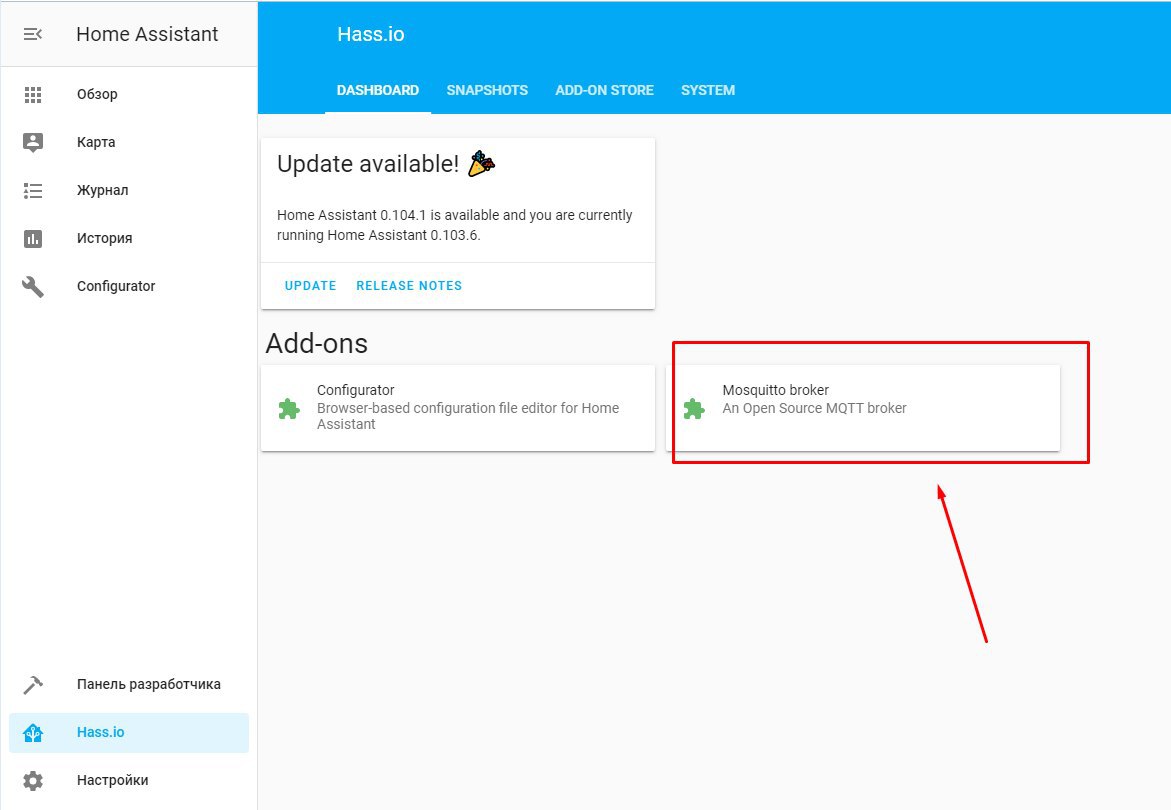Click the История chart icon
This screenshot has width=1171, height=810.
point(33,239)
